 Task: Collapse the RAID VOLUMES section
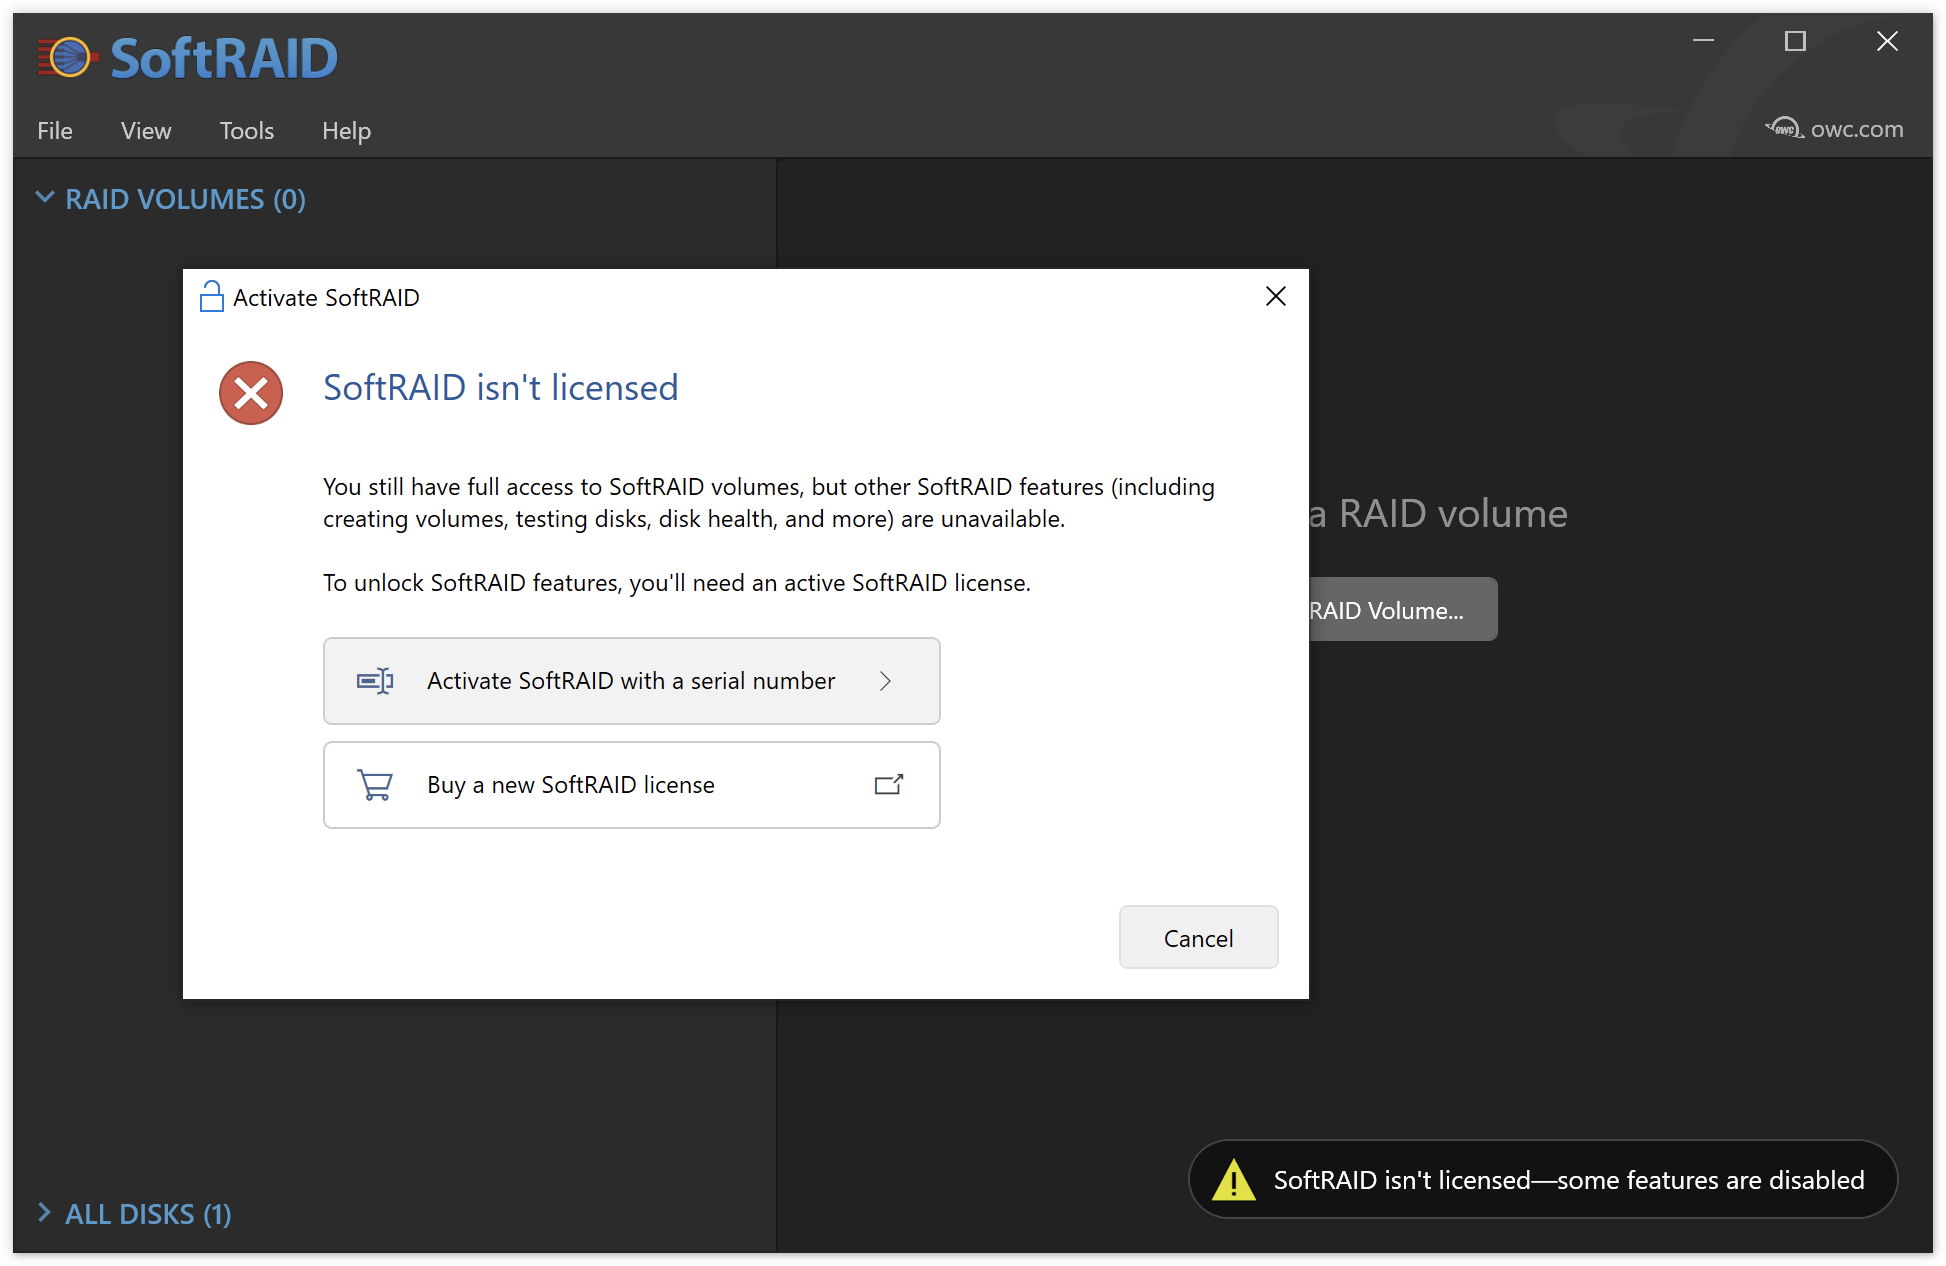click(45, 198)
